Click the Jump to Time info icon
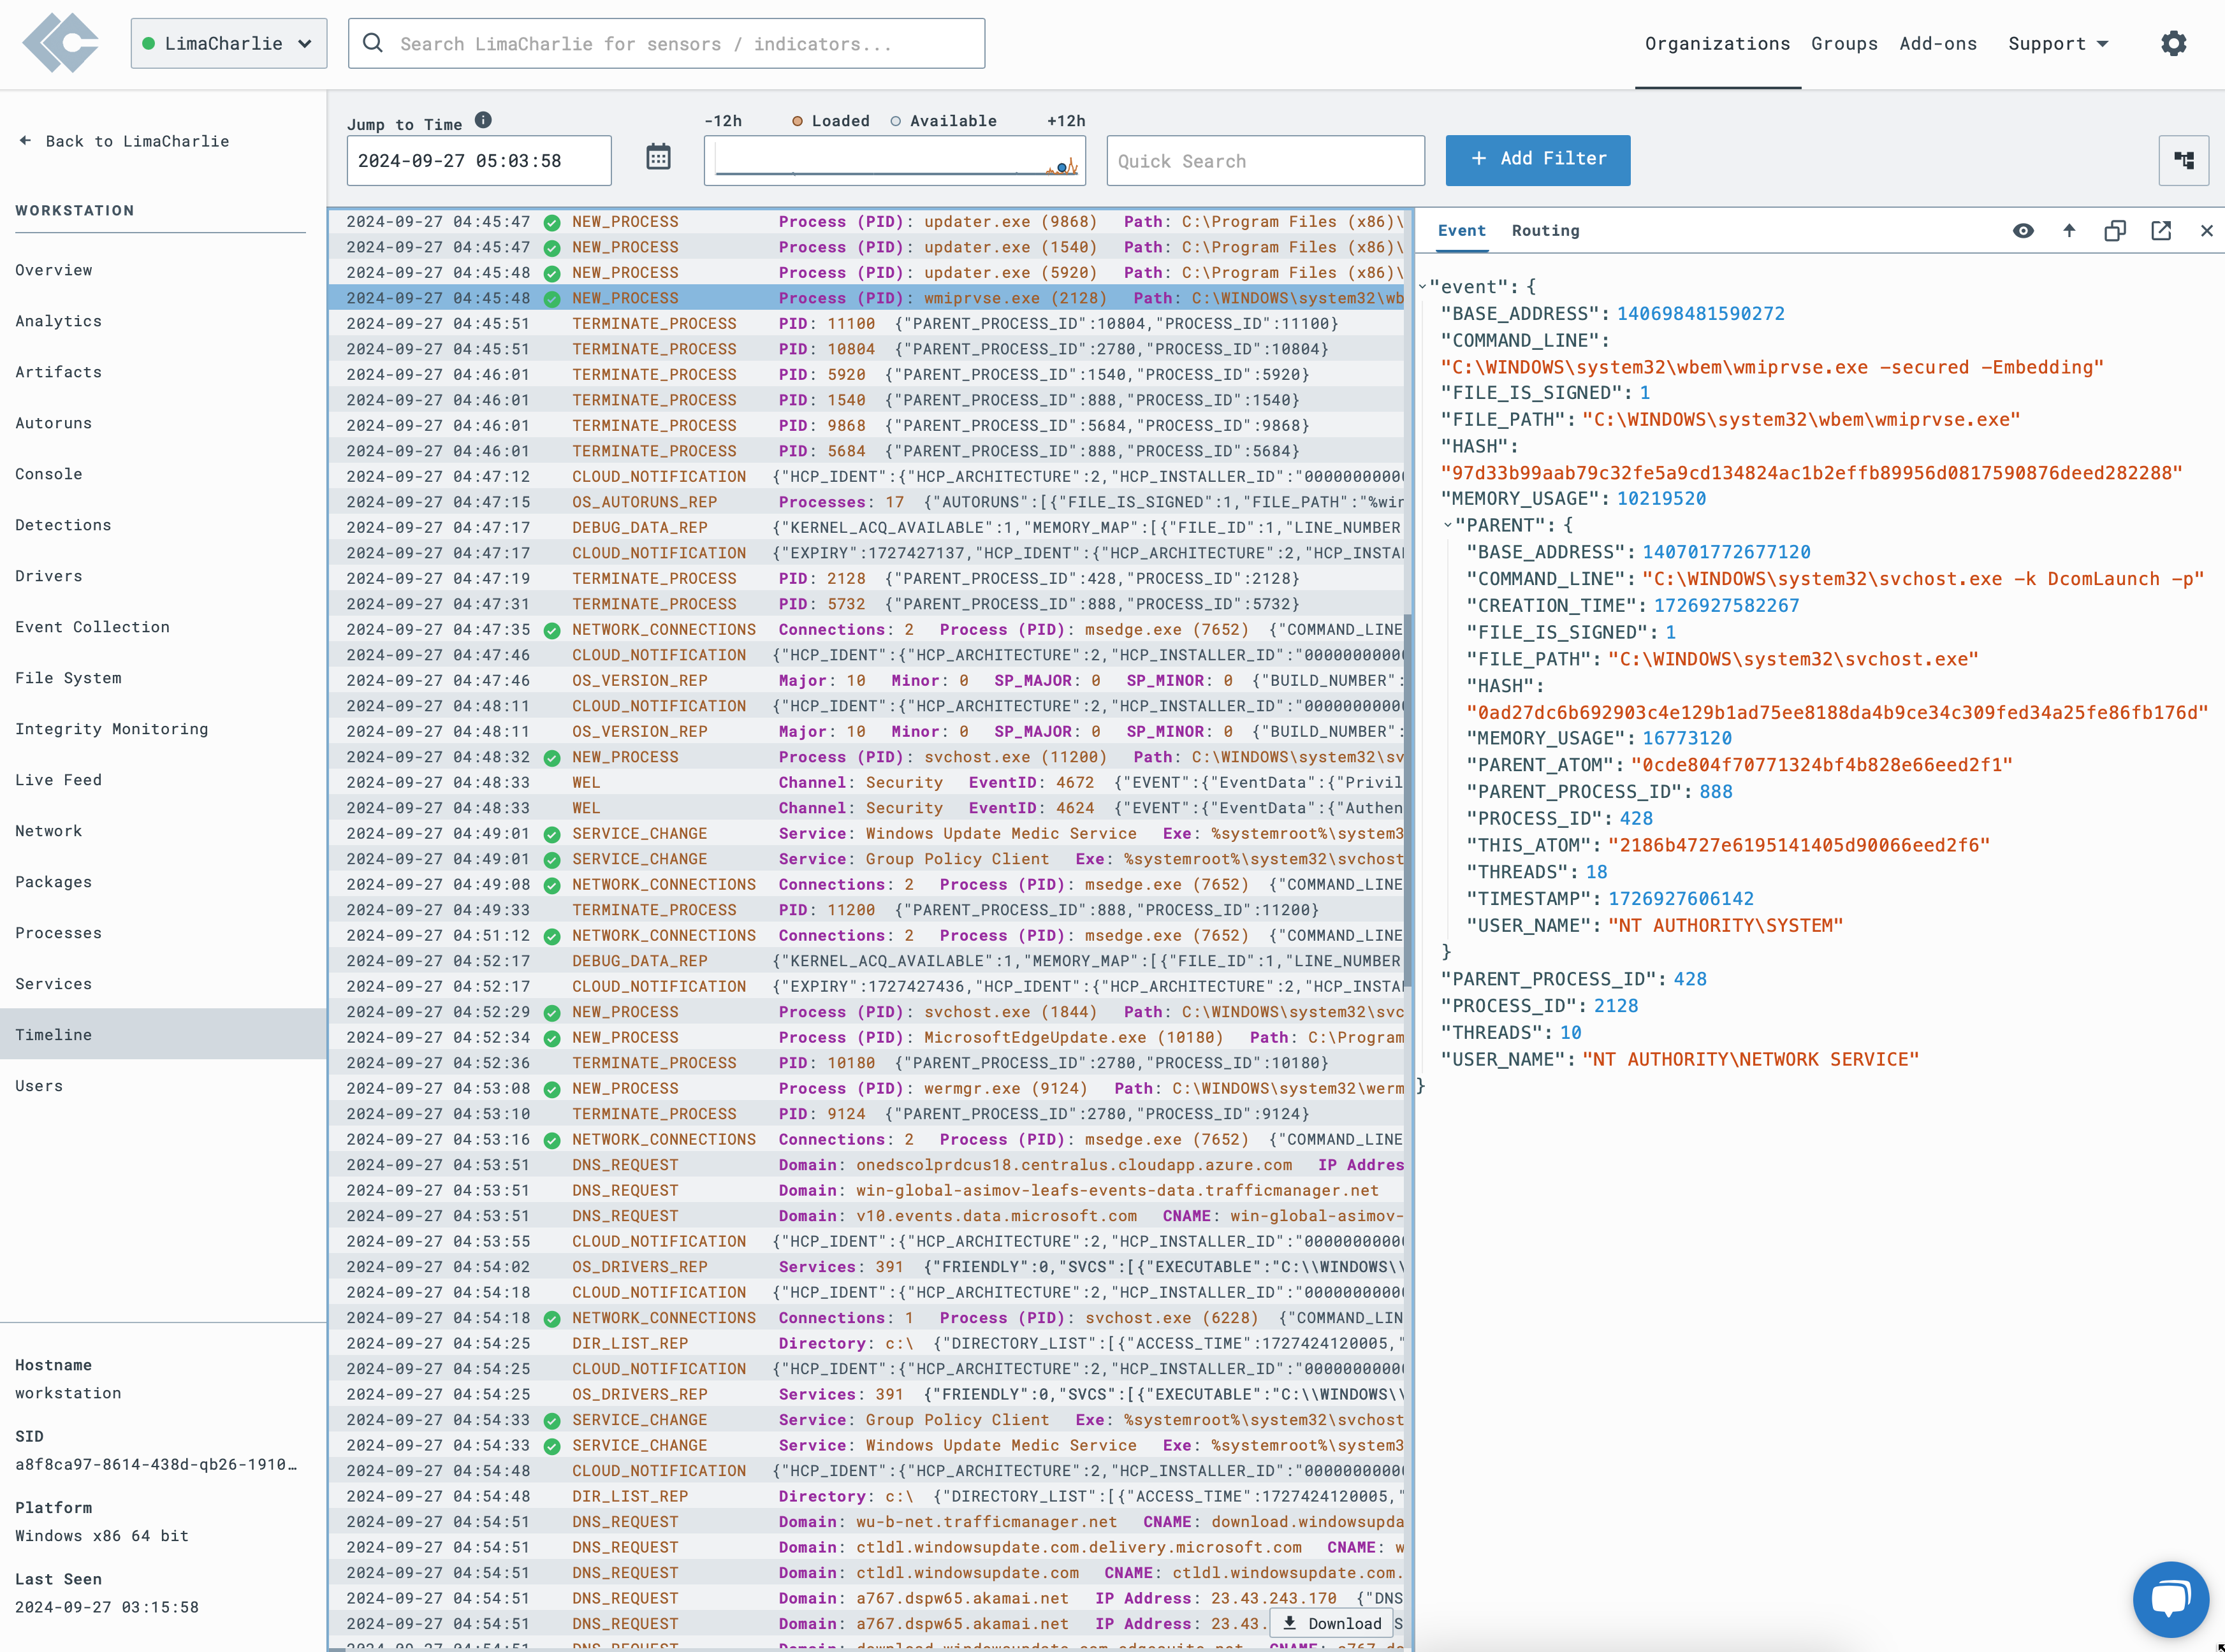Image resolution: width=2225 pixels, height=1652 pixels. (x=483, y=120)
